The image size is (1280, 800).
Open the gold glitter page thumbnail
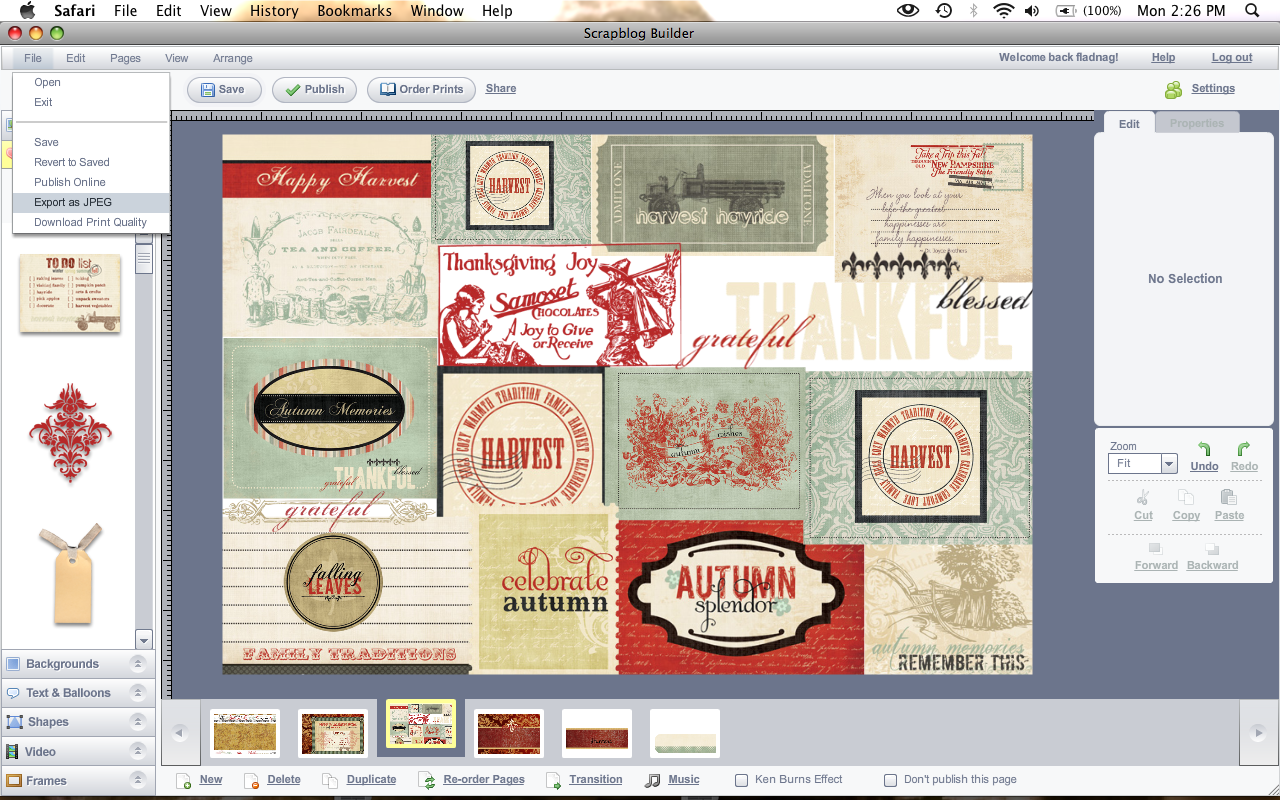coord(245,734)
